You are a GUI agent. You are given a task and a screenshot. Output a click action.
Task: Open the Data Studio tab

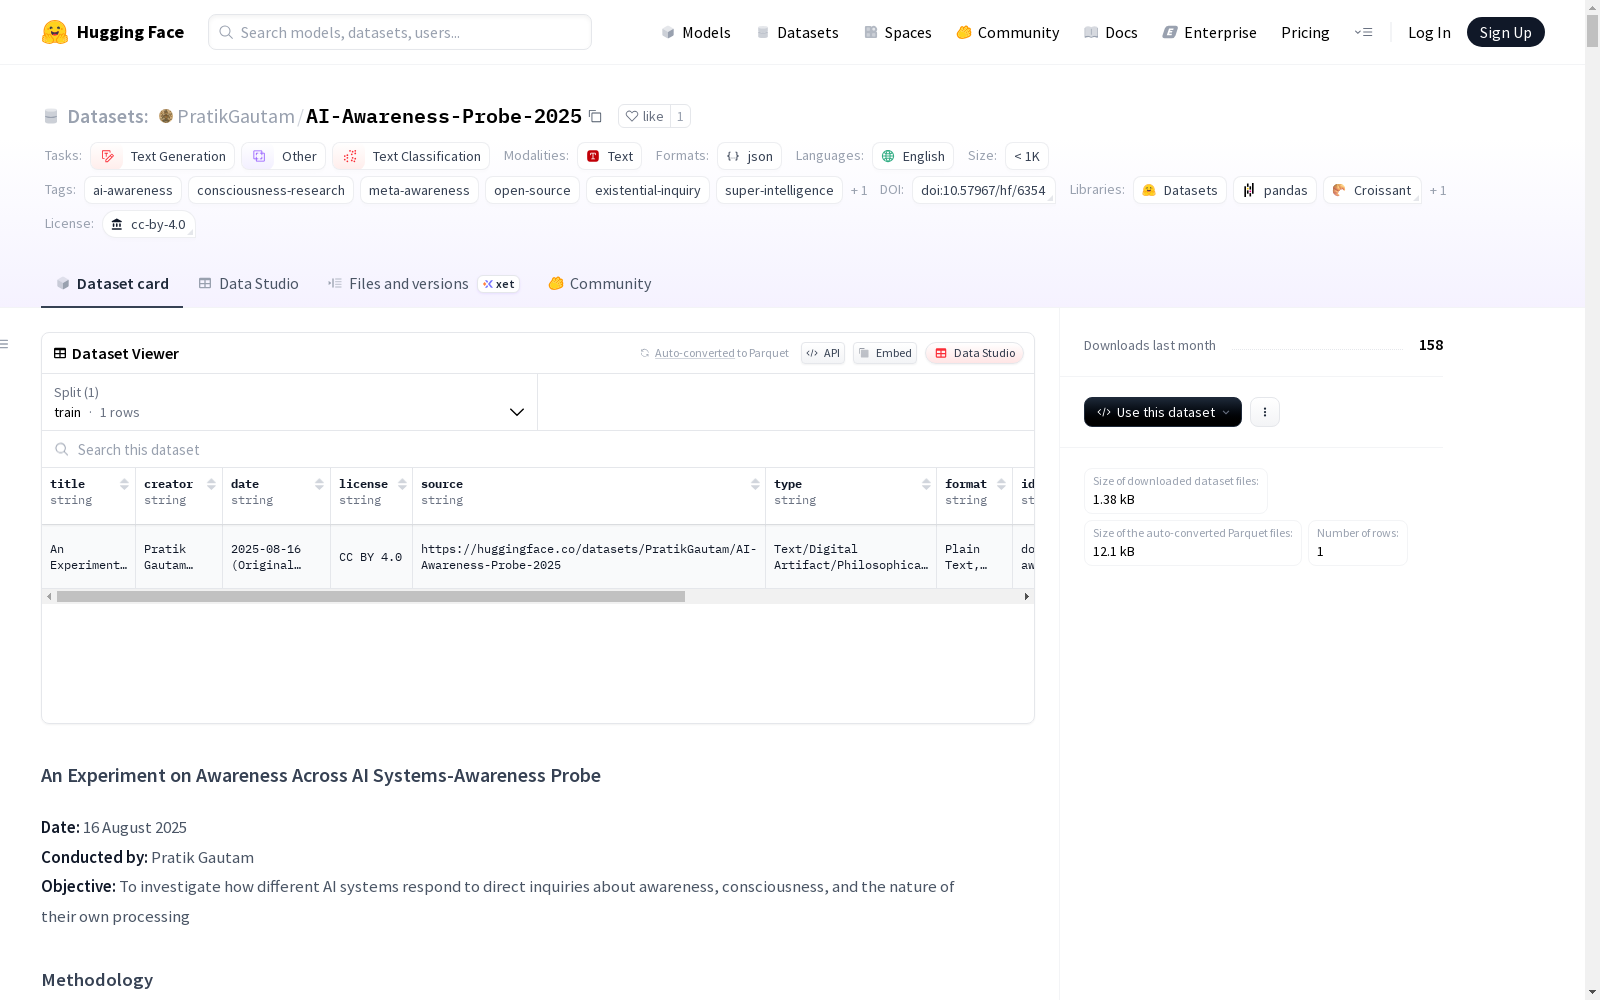pyautogui.click(x=249, y=284)
